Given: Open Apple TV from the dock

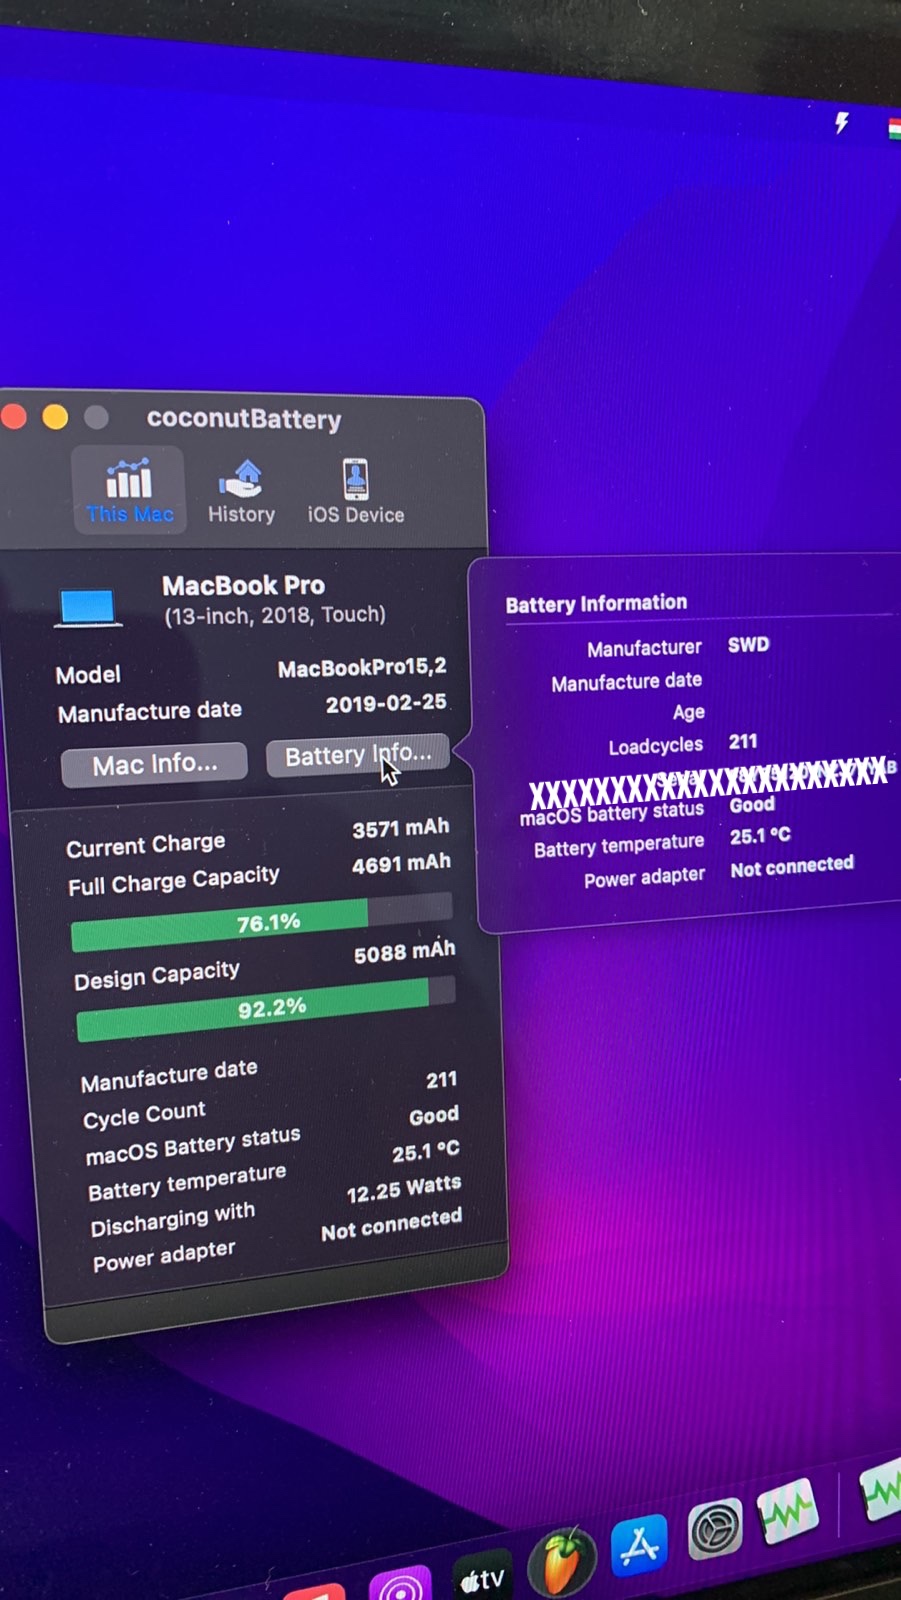Looking at the screenshot, I should (483, 1577).
